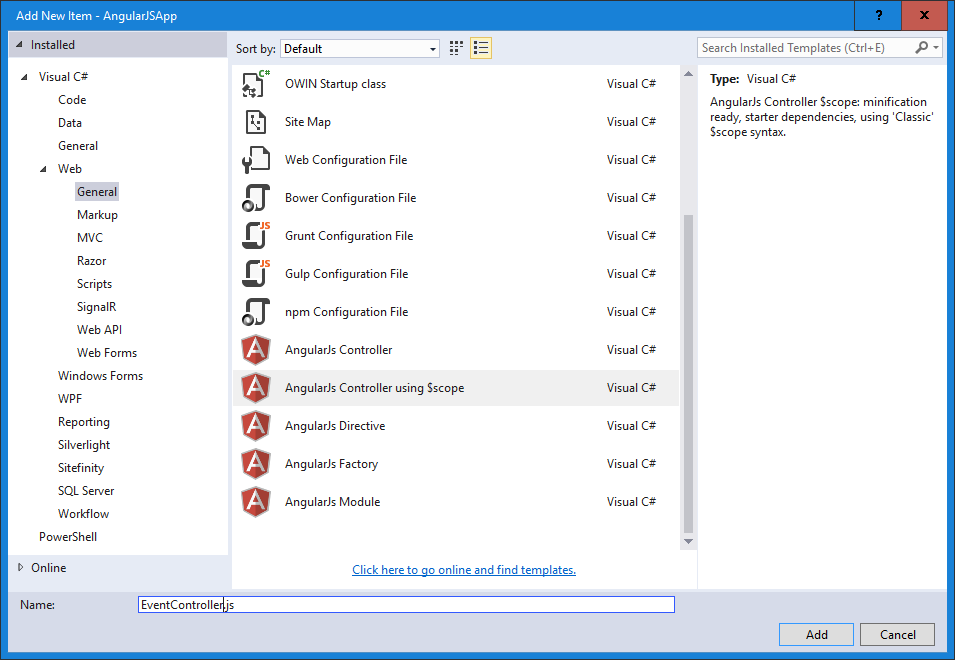Select the Razor category

91,261
